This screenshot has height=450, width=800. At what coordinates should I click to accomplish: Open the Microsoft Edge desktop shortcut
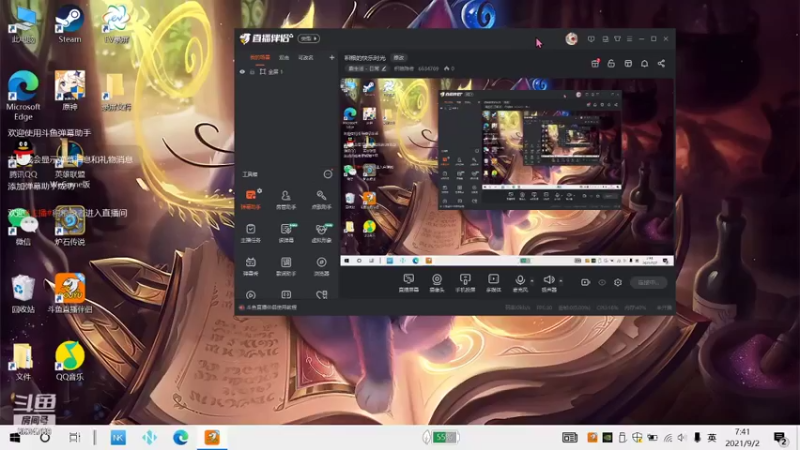pos(23,95)
